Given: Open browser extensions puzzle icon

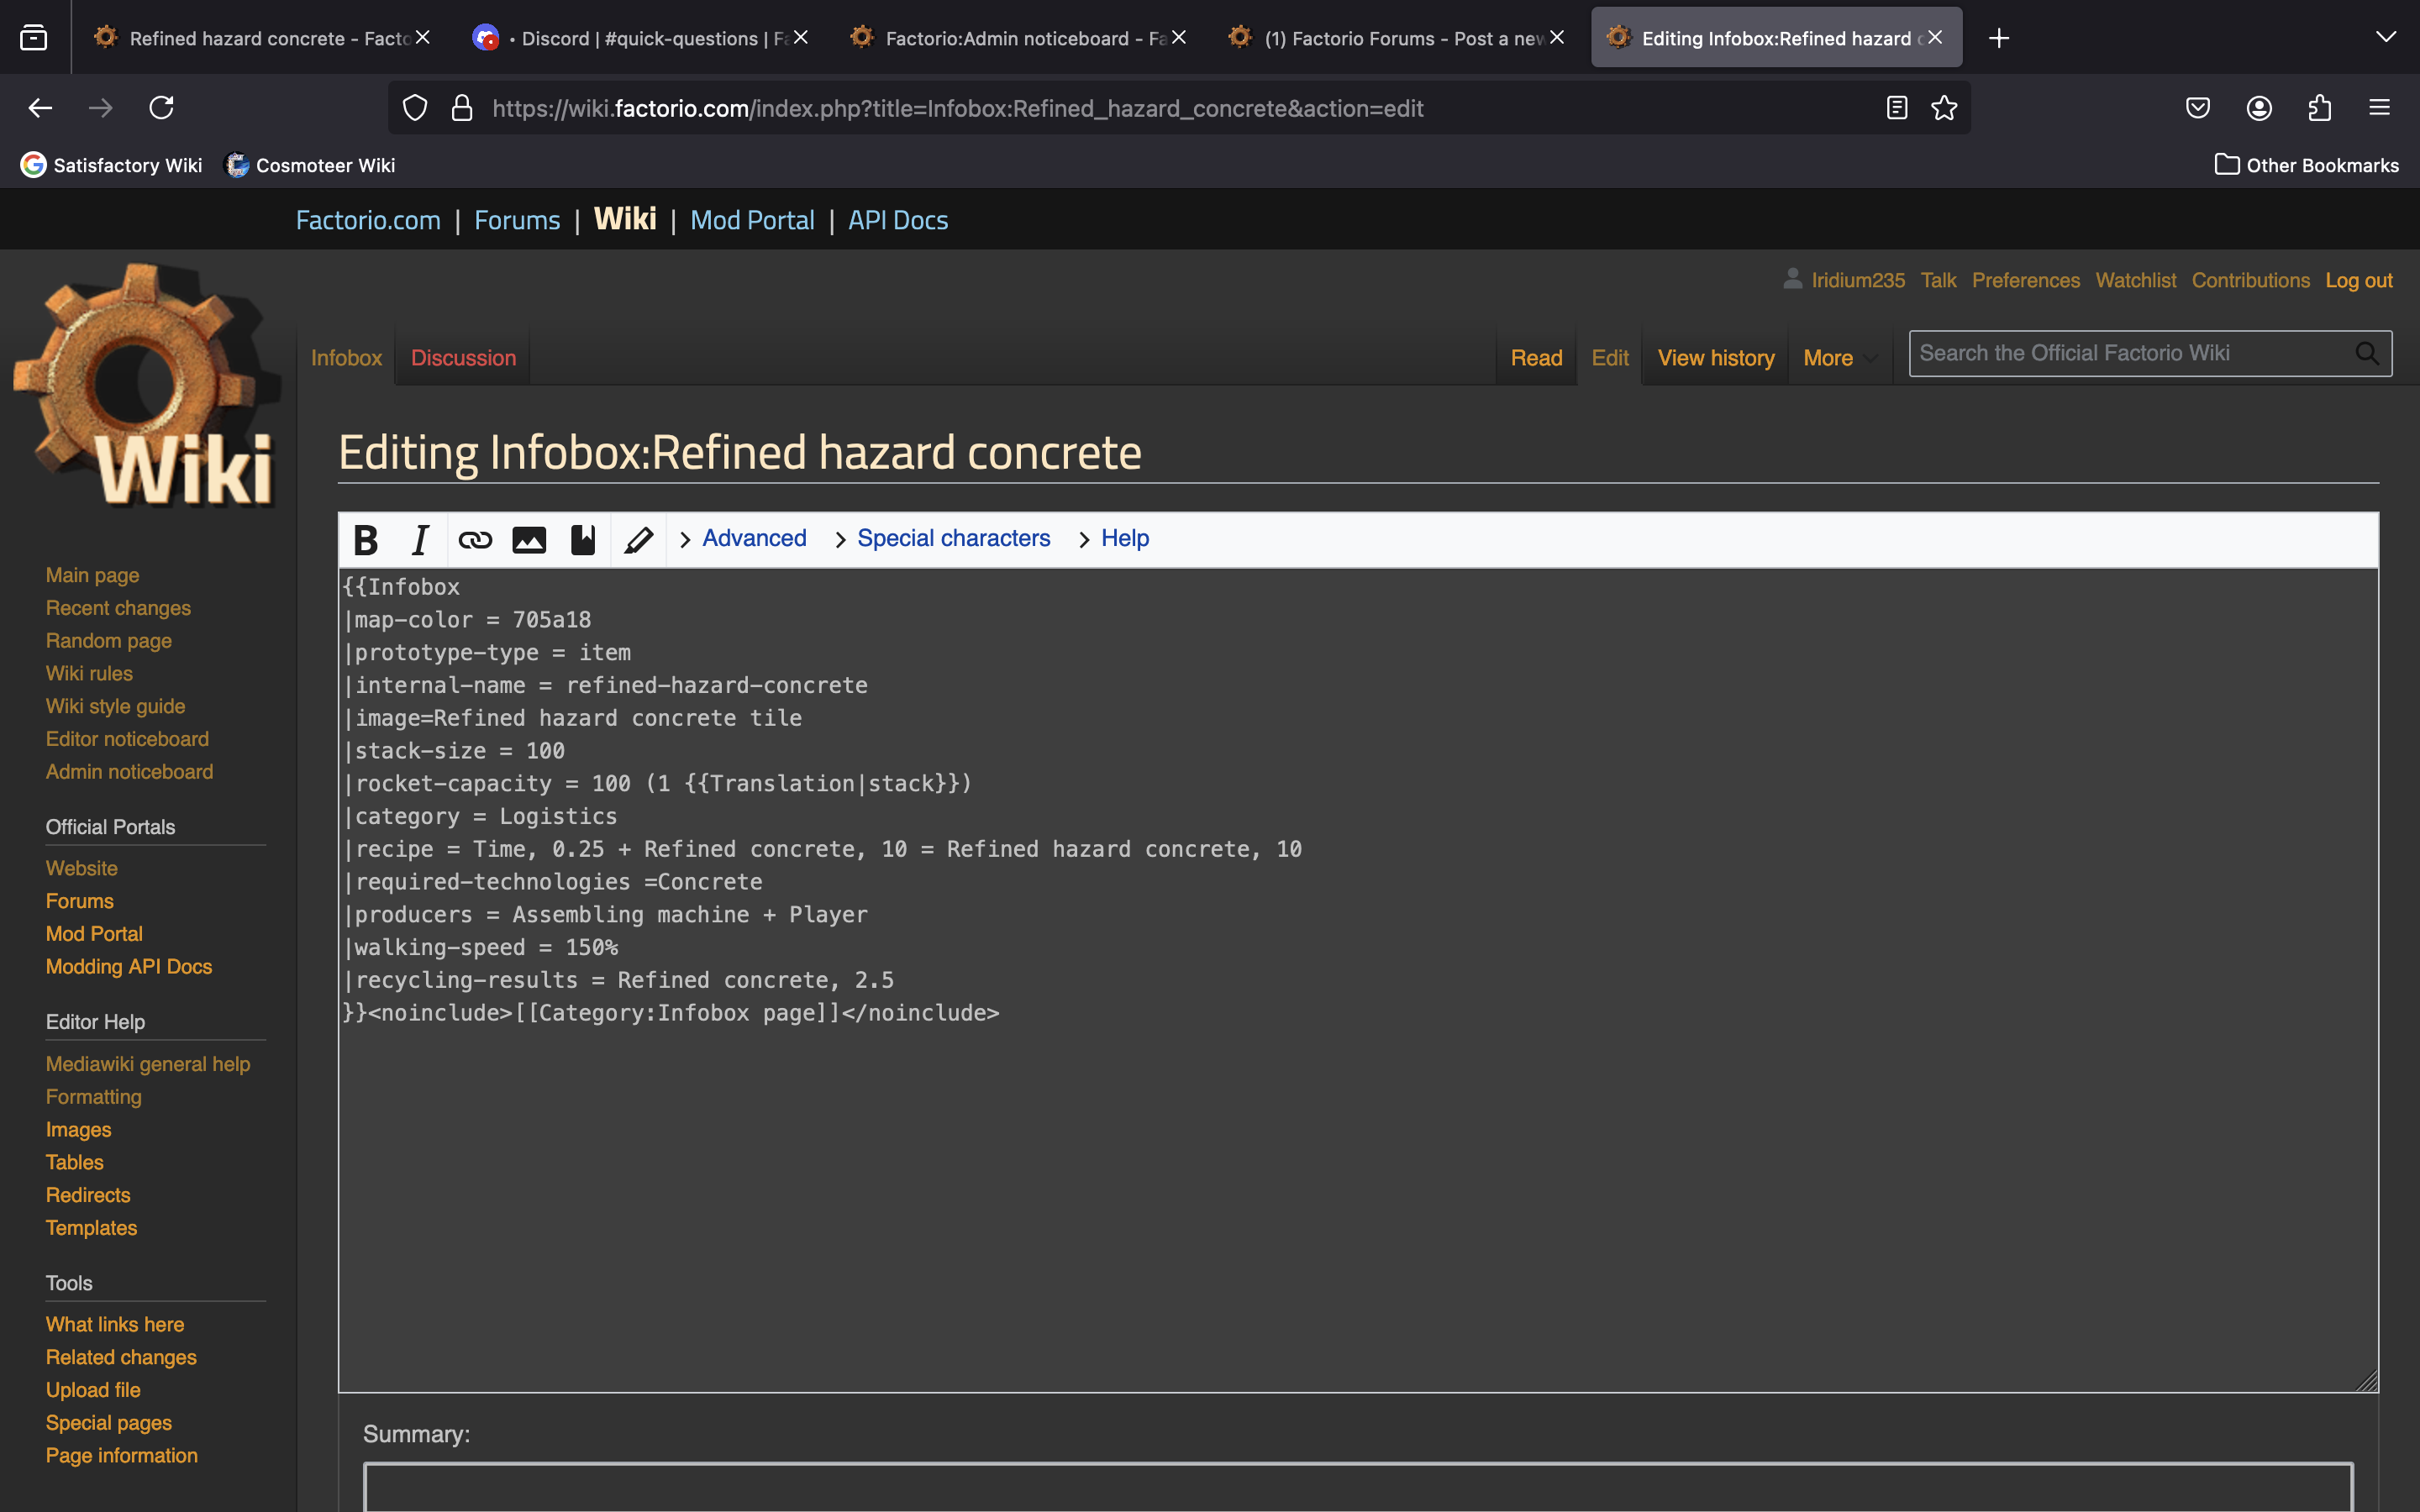Looking at the screenshot, I should [2320, 108].
